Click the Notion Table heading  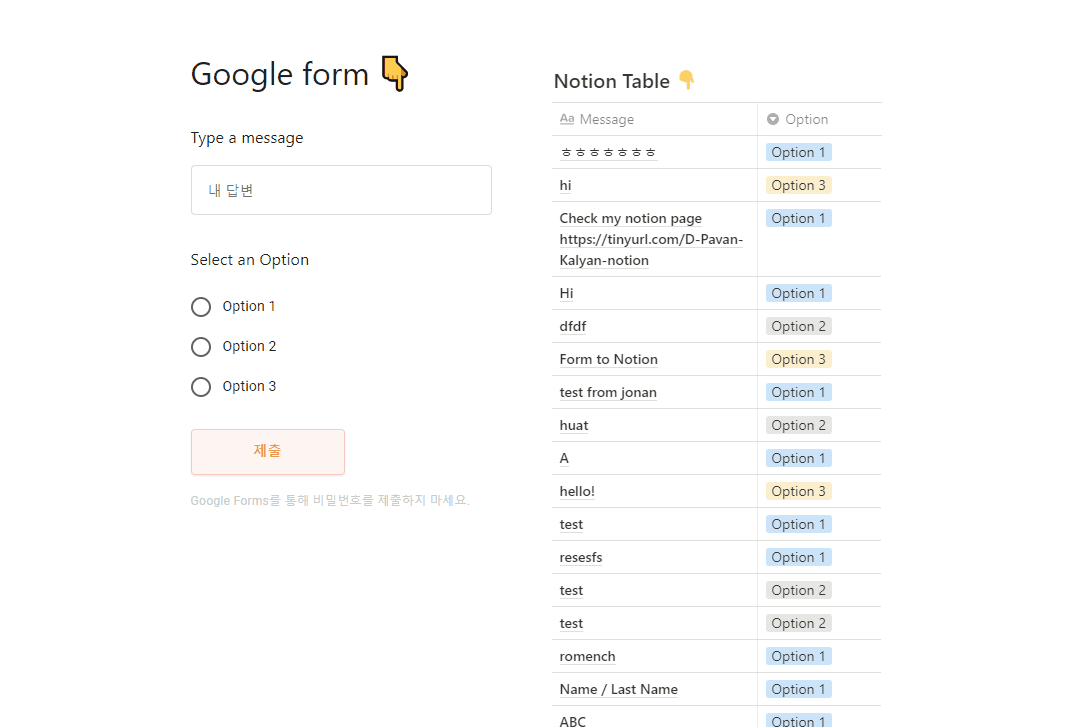point(611,81)
